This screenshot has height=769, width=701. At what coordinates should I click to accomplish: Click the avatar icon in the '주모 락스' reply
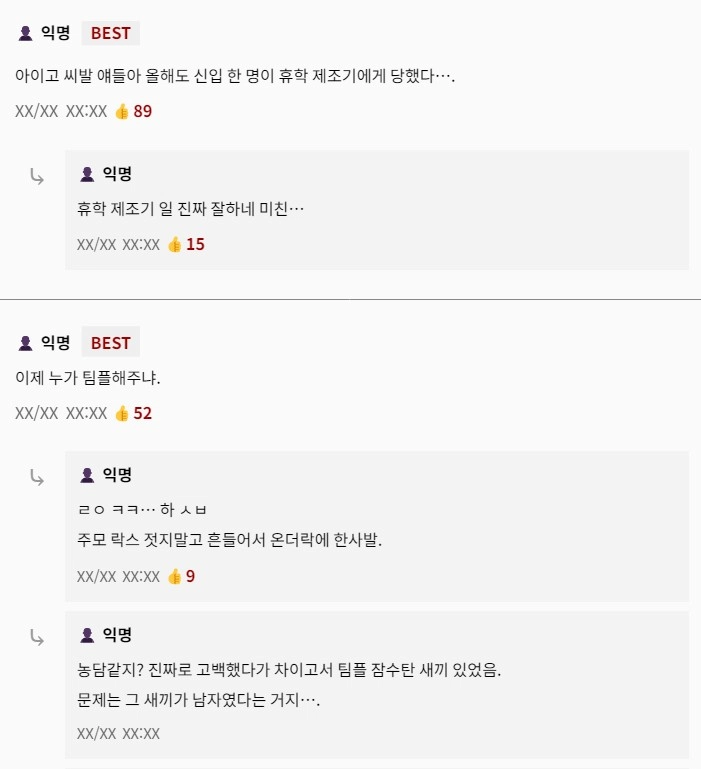(87, 475)
